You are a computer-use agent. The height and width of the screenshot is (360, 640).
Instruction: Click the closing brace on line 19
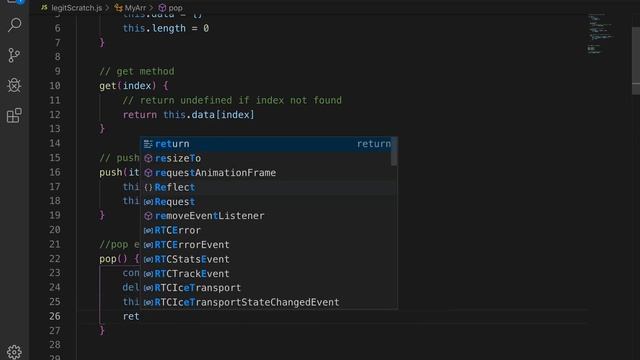pyautogui.click(x=102, y=215)
